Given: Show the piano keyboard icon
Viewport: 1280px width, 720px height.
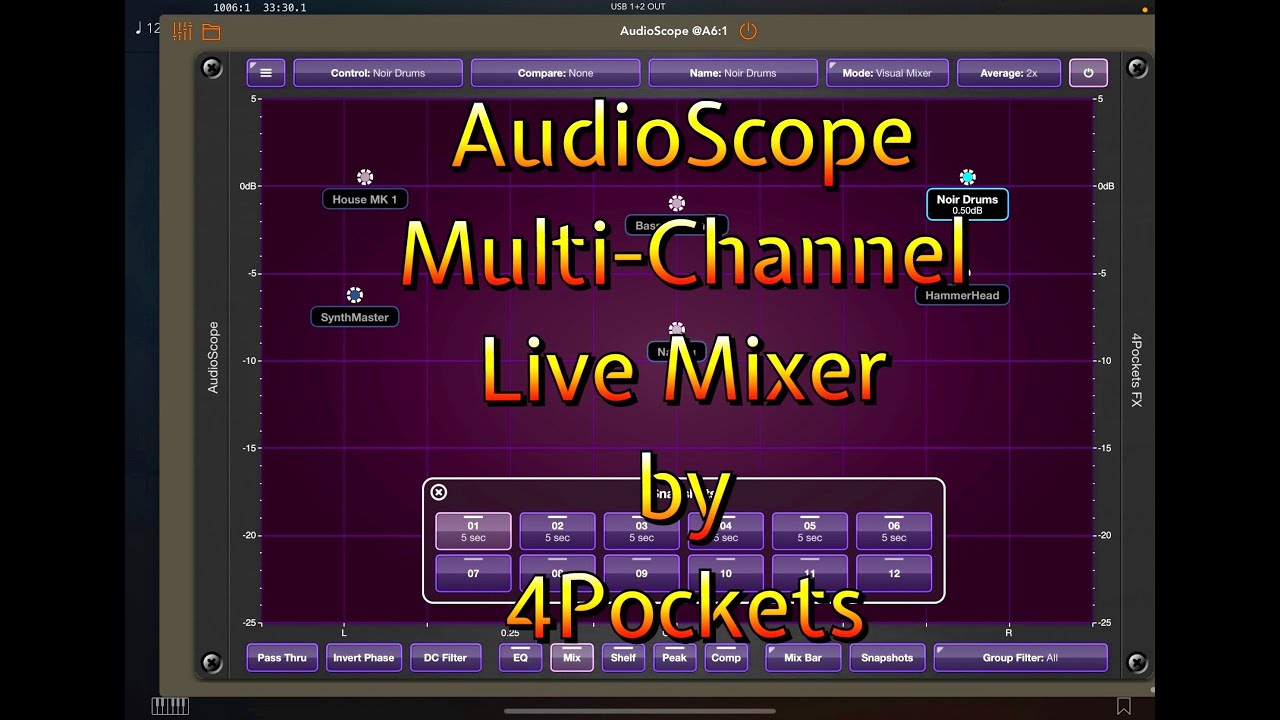Looking at the screenshot, I should 170,706.
